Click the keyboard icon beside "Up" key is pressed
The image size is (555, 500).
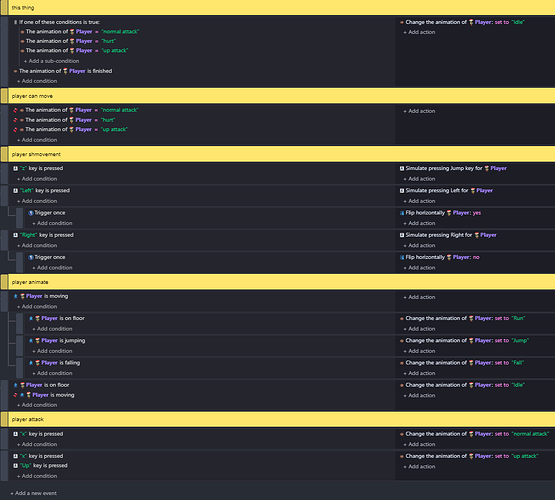click(x=16, y=466)
